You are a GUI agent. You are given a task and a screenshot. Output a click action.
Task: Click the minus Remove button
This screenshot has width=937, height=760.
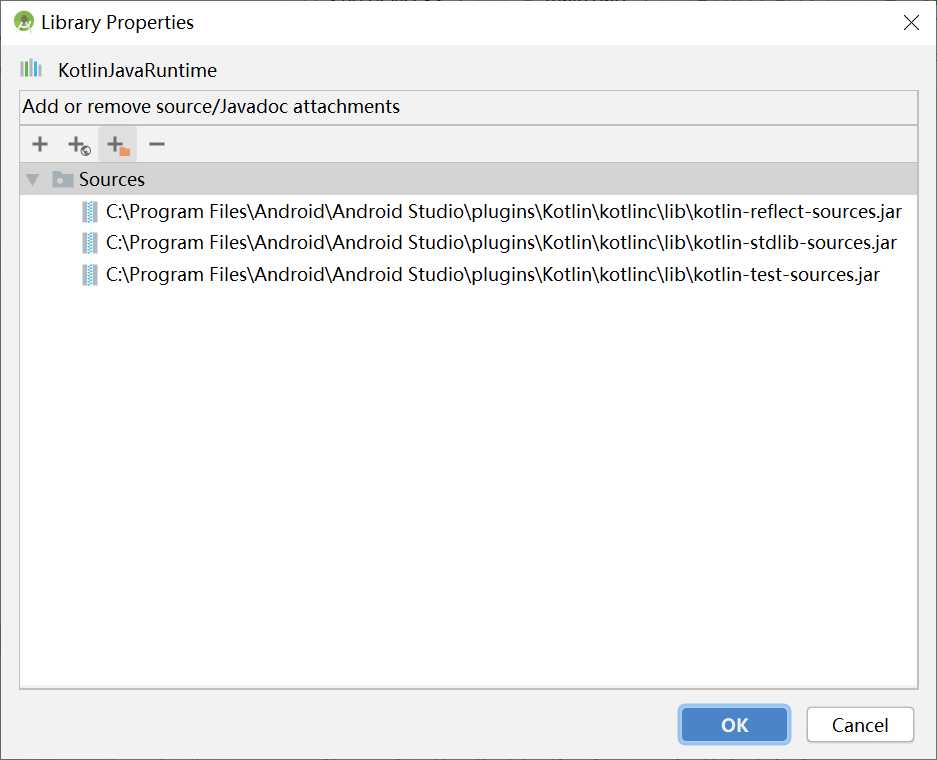[x=157, y=144]
